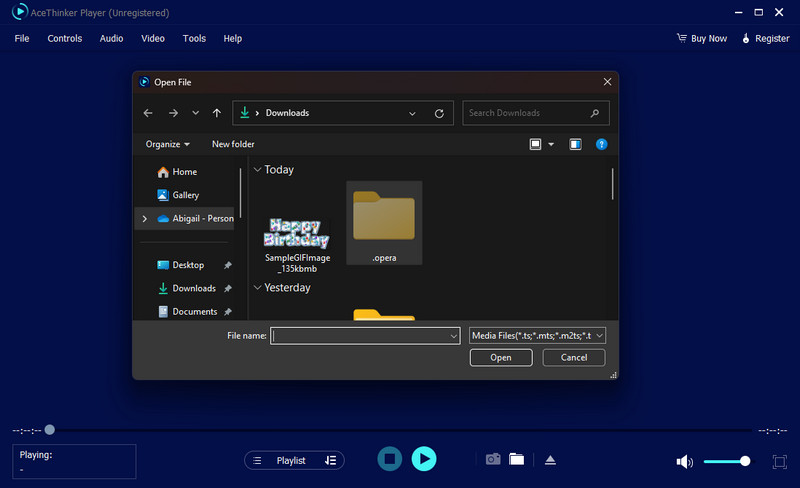Image resolution: width=800 pixels, height=488 pixels.
Task: Open the Audio menu
Action: tap(111, 38)
